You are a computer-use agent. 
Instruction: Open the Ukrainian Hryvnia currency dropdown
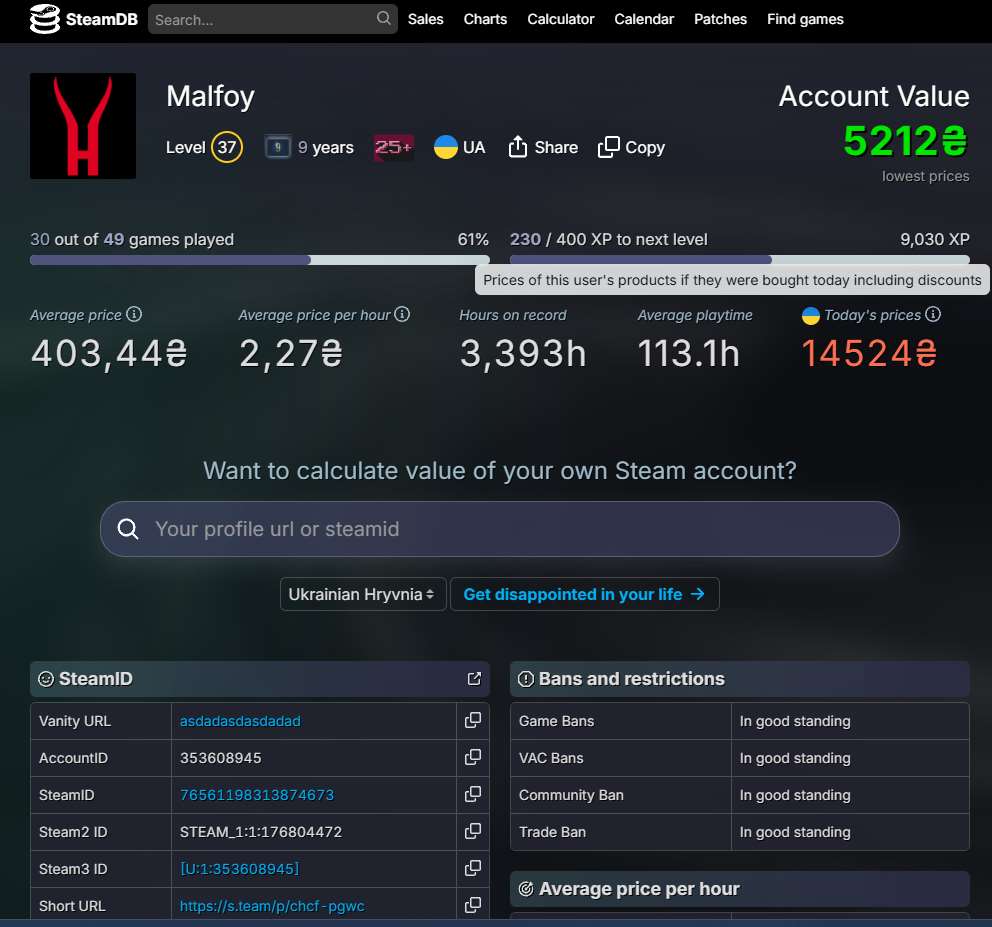(x=362, y=594)
